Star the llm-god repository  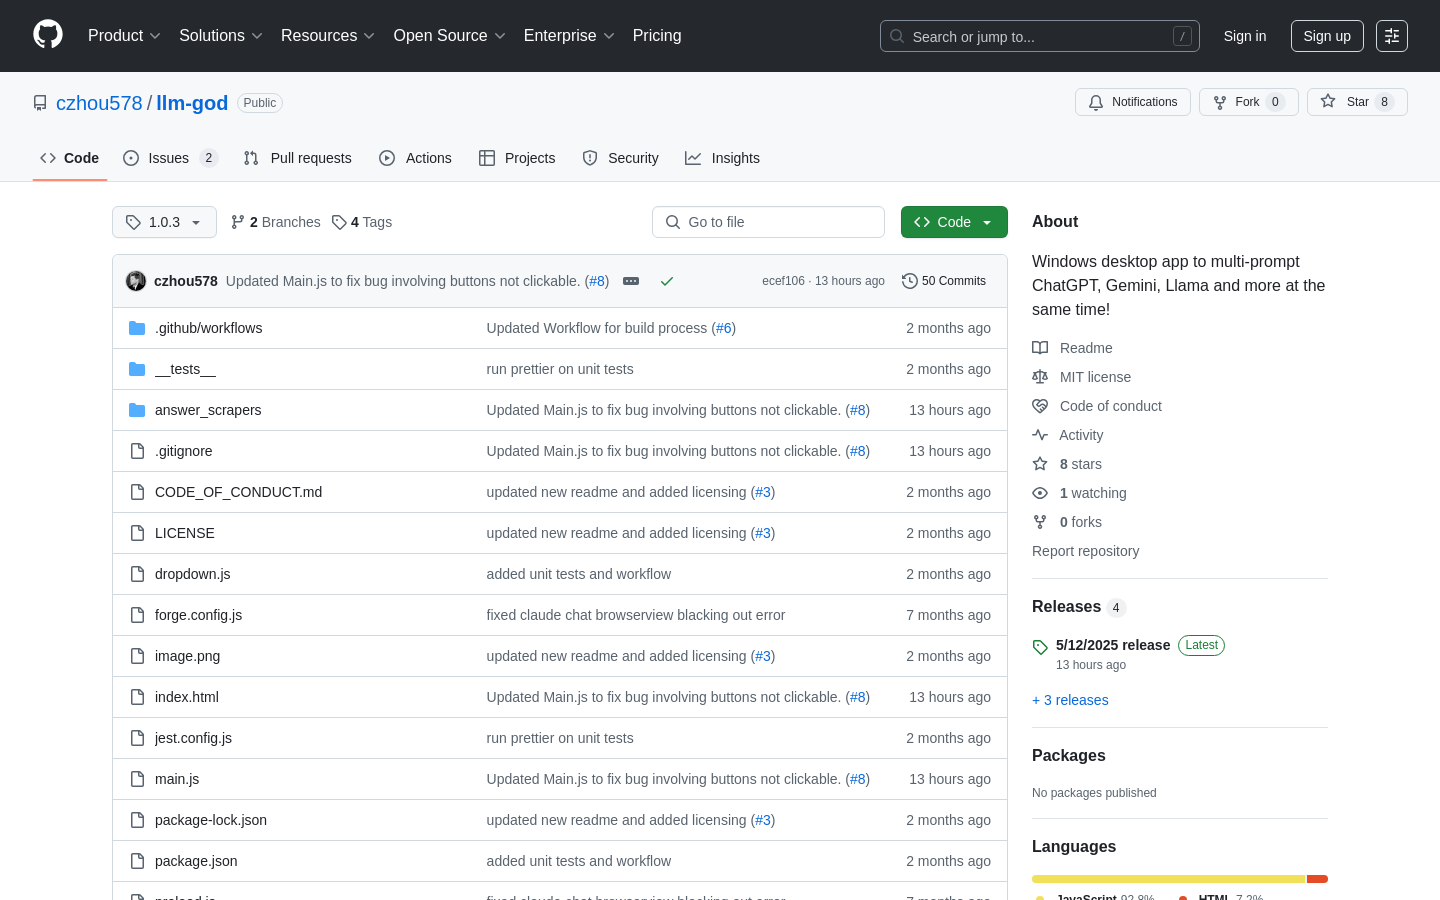(1357, 102)
